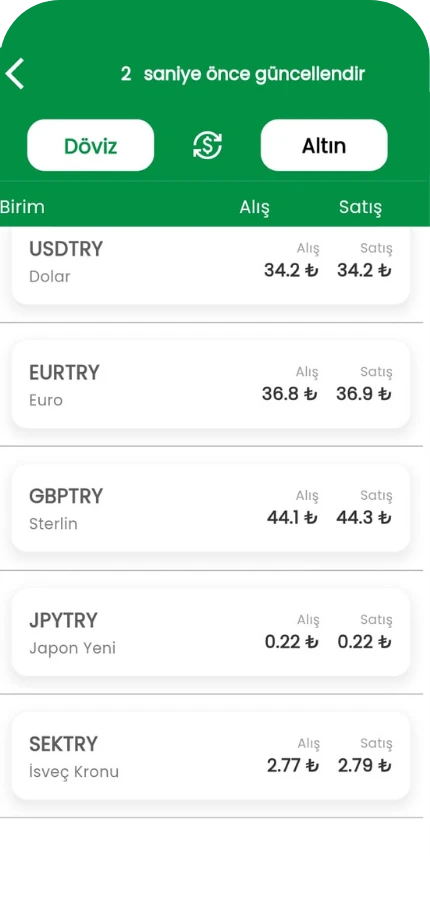Open the JPYTRY Japon Yeni card
430x900 pixels.
coord(211,633)
